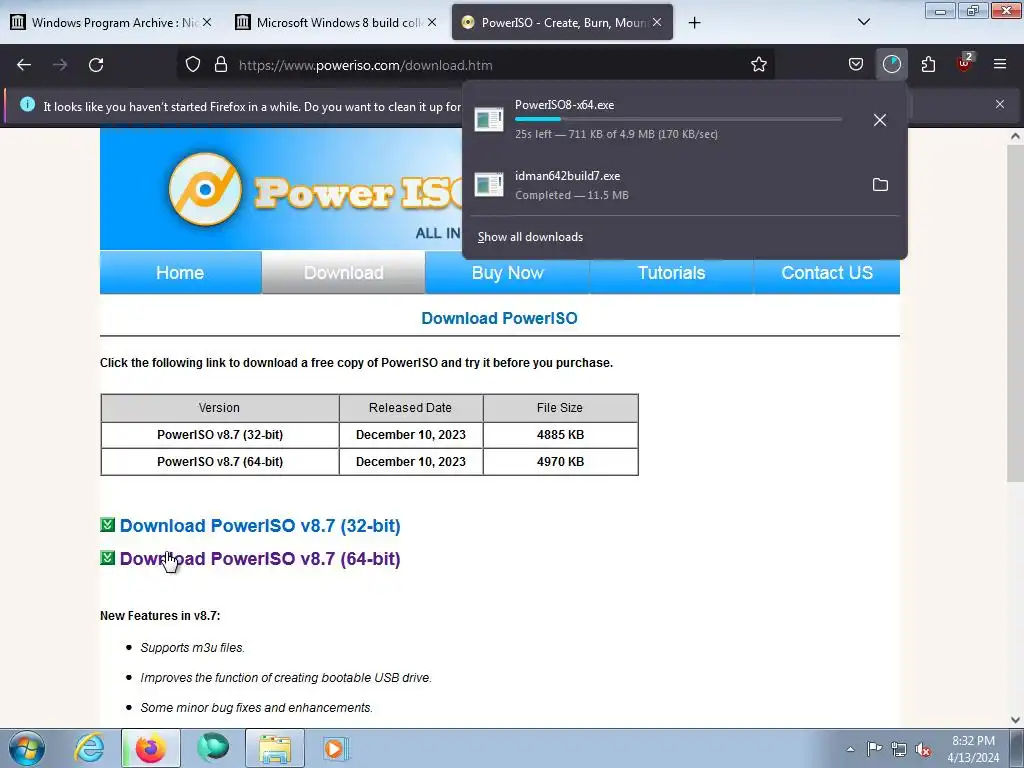Click the green globe taskbar application icon

(x=213, y=748)
